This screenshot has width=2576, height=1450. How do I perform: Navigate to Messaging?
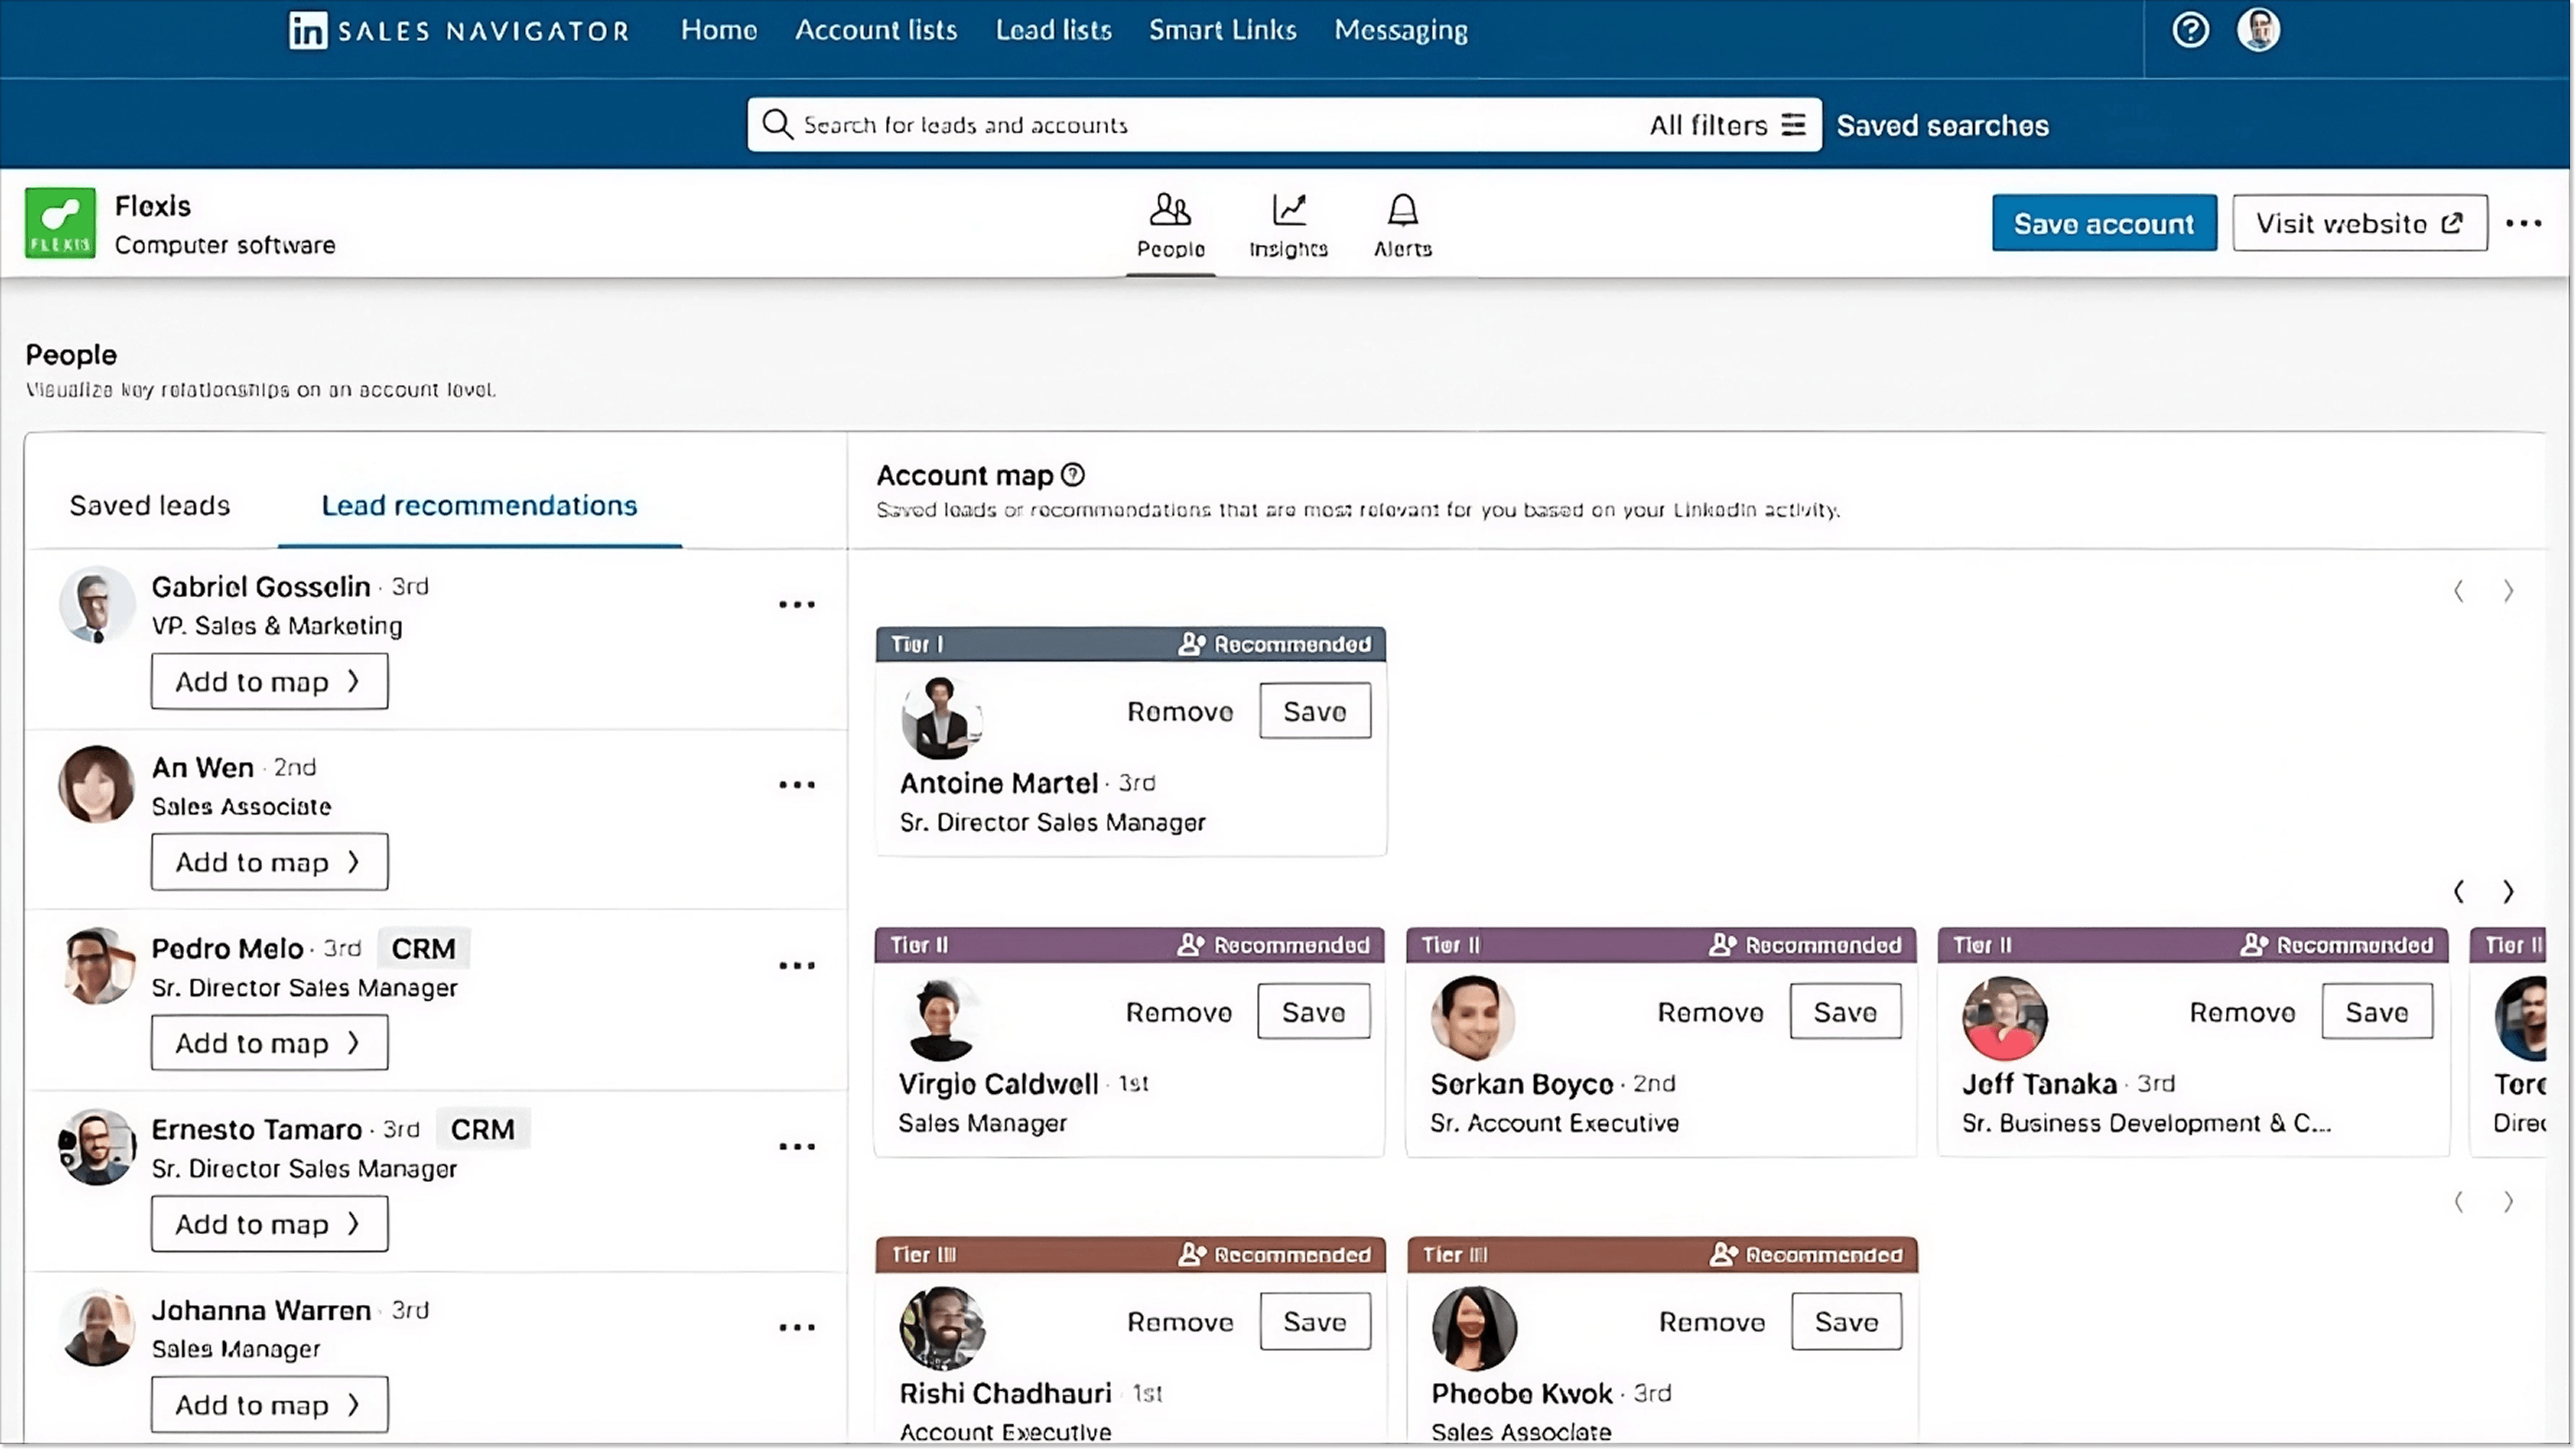[x=1401, y=30]
